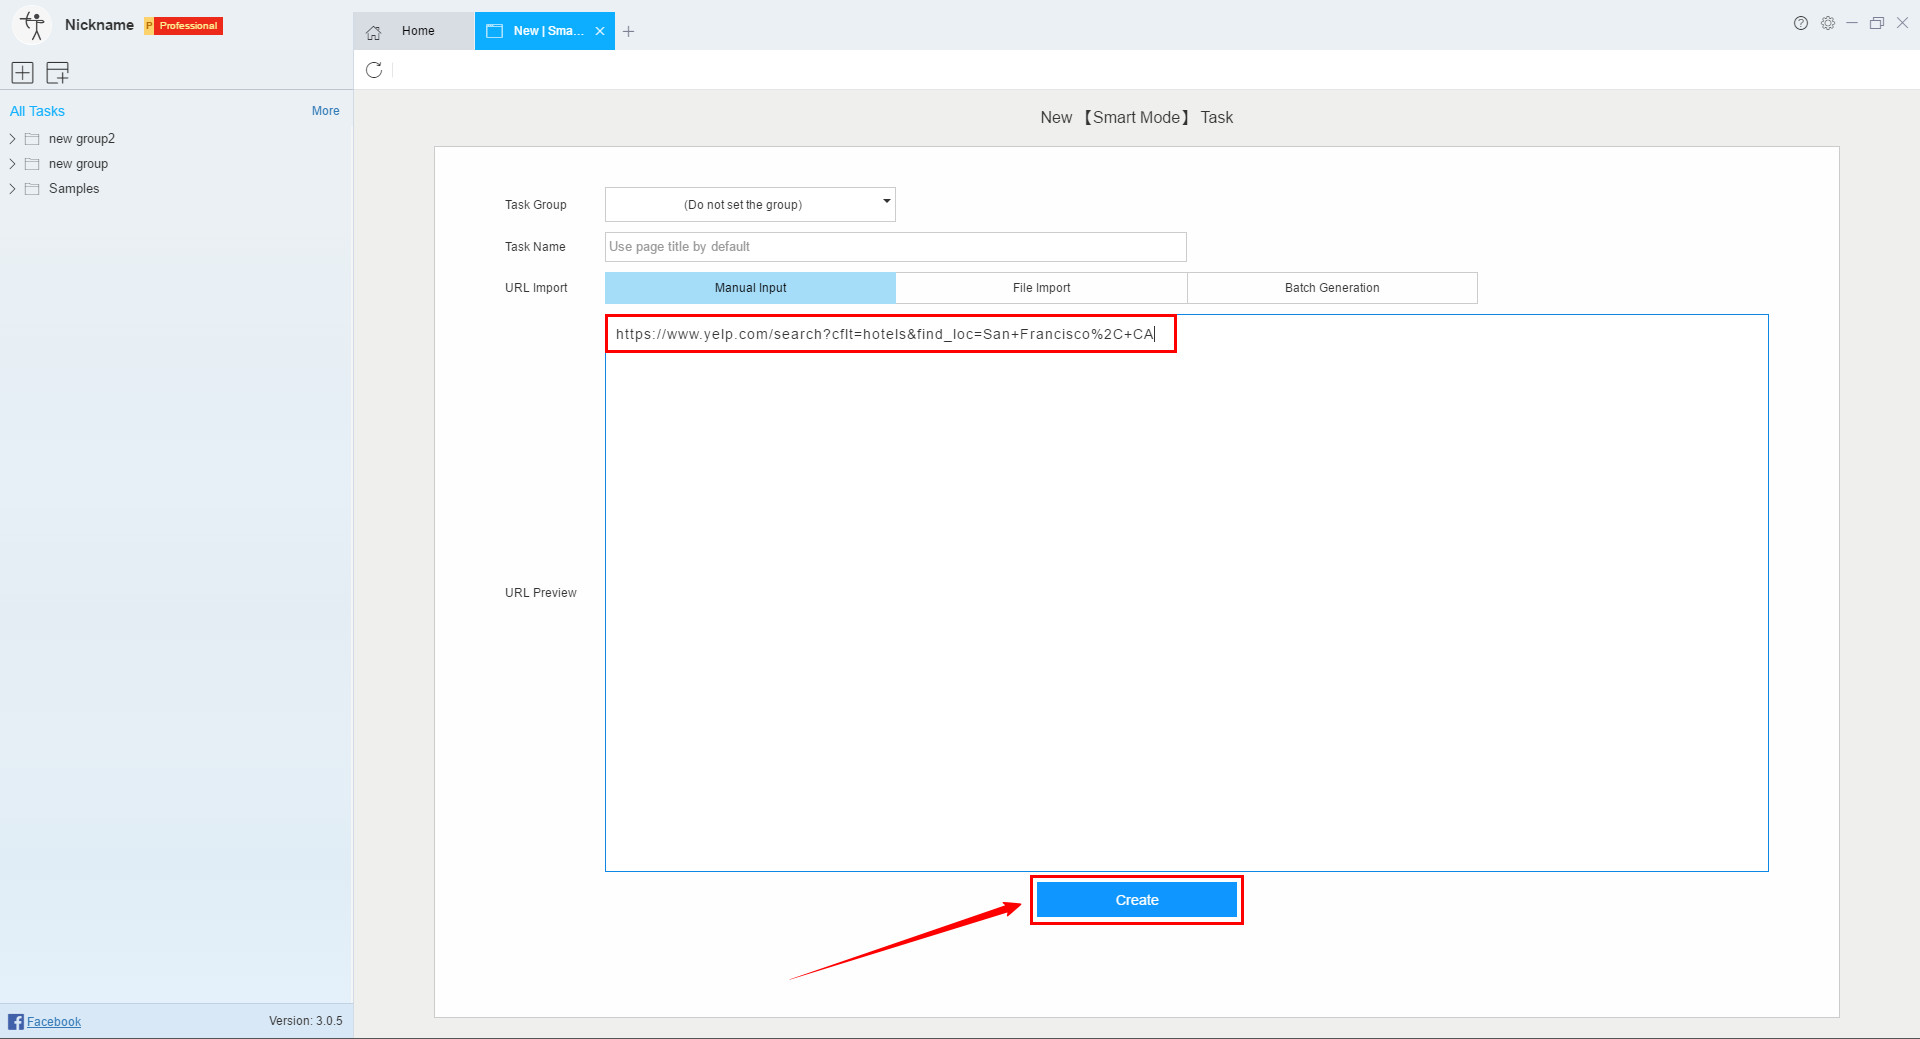This screenshot has width=1920, height=1039.
Task: Click the Home tab house icon
Action: point(374,32)
